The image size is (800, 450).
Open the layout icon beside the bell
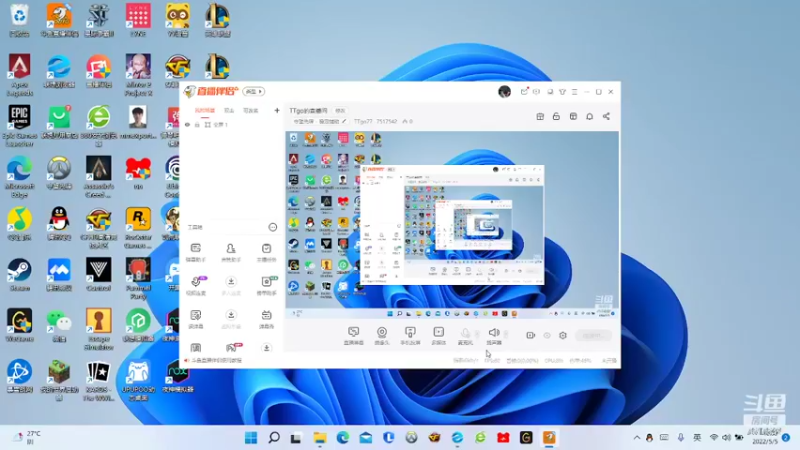(x=573, y=116)
